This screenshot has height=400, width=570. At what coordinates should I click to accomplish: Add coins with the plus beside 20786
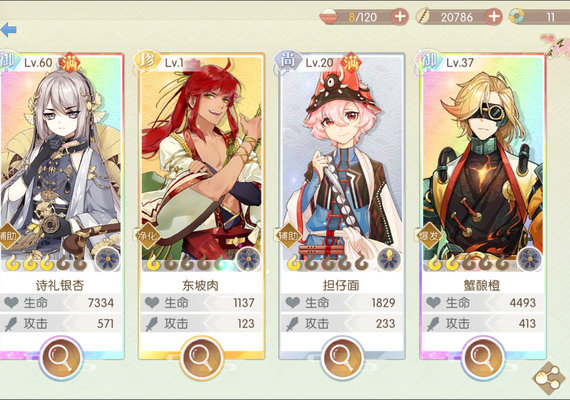click(494, 17)
